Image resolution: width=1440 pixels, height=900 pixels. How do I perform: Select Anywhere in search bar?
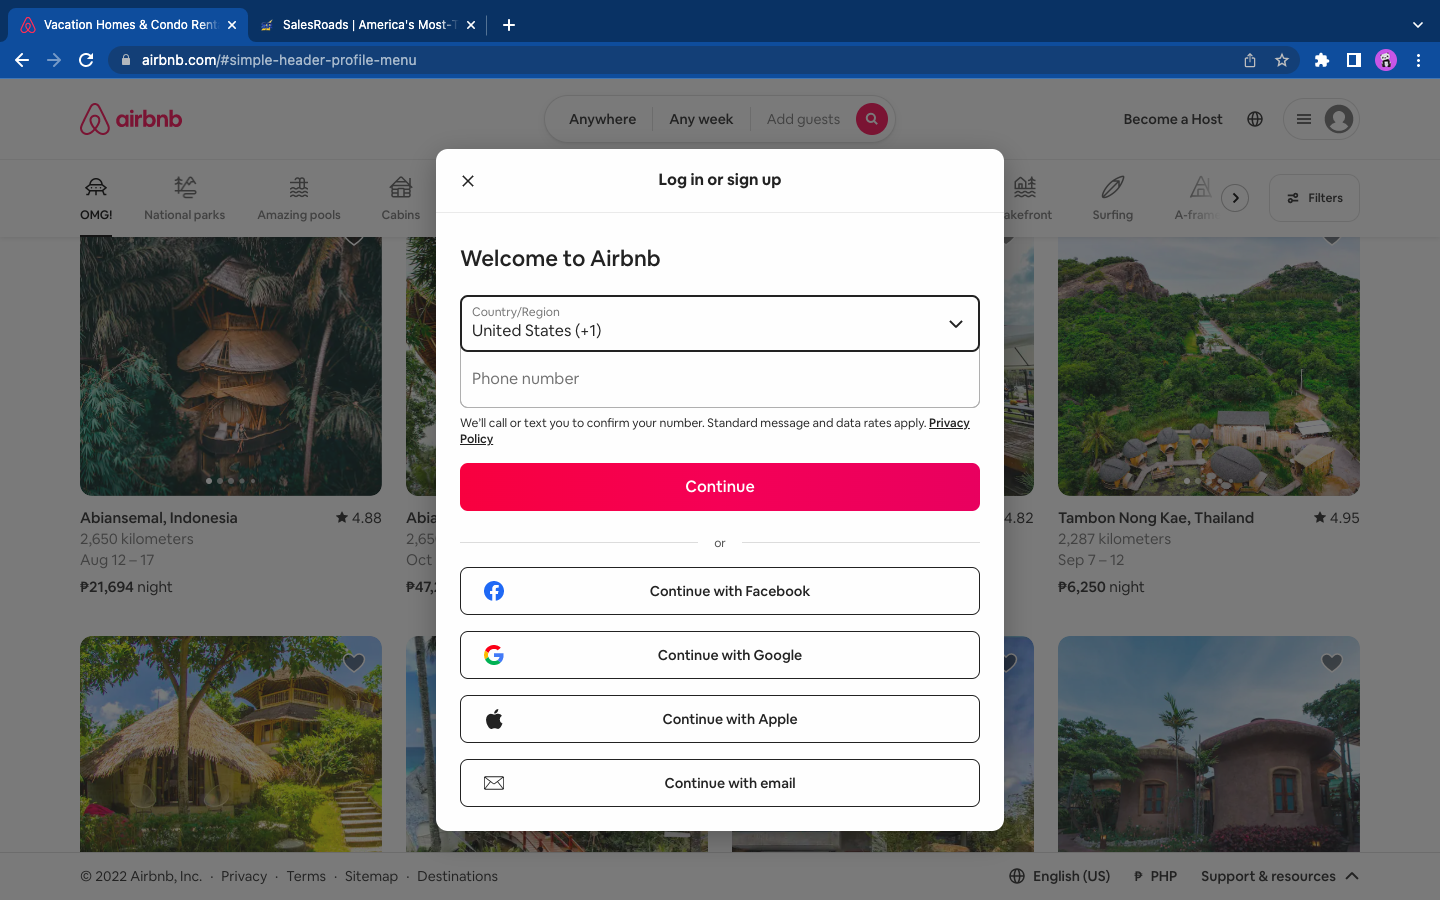[602, 119]
